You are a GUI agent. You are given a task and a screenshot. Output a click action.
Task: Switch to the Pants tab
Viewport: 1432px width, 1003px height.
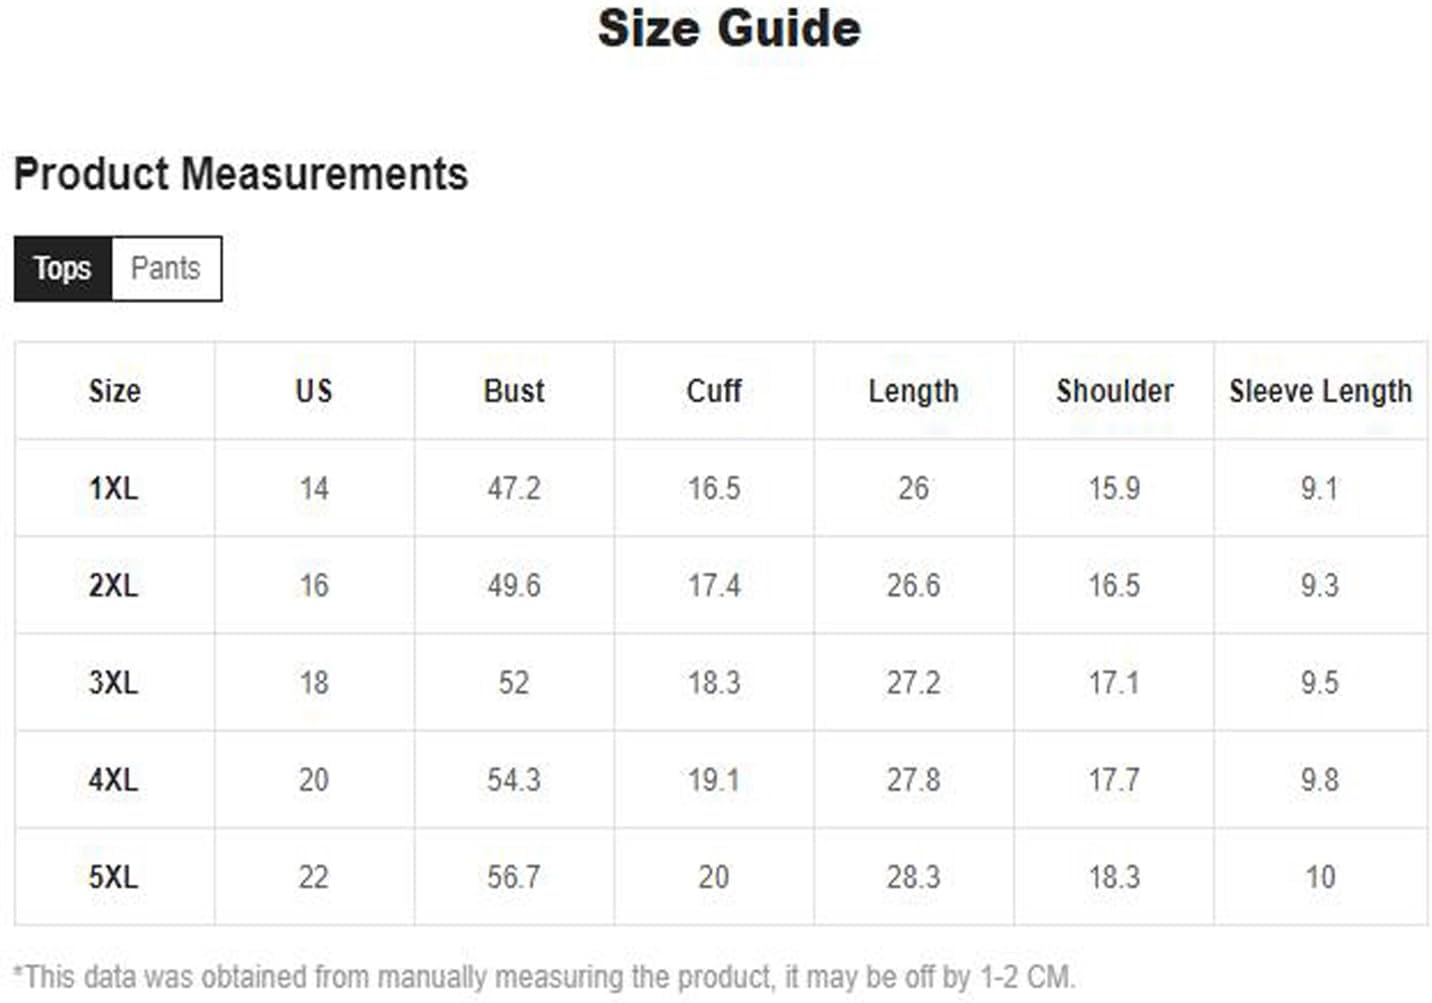click(x=166, y=268)
